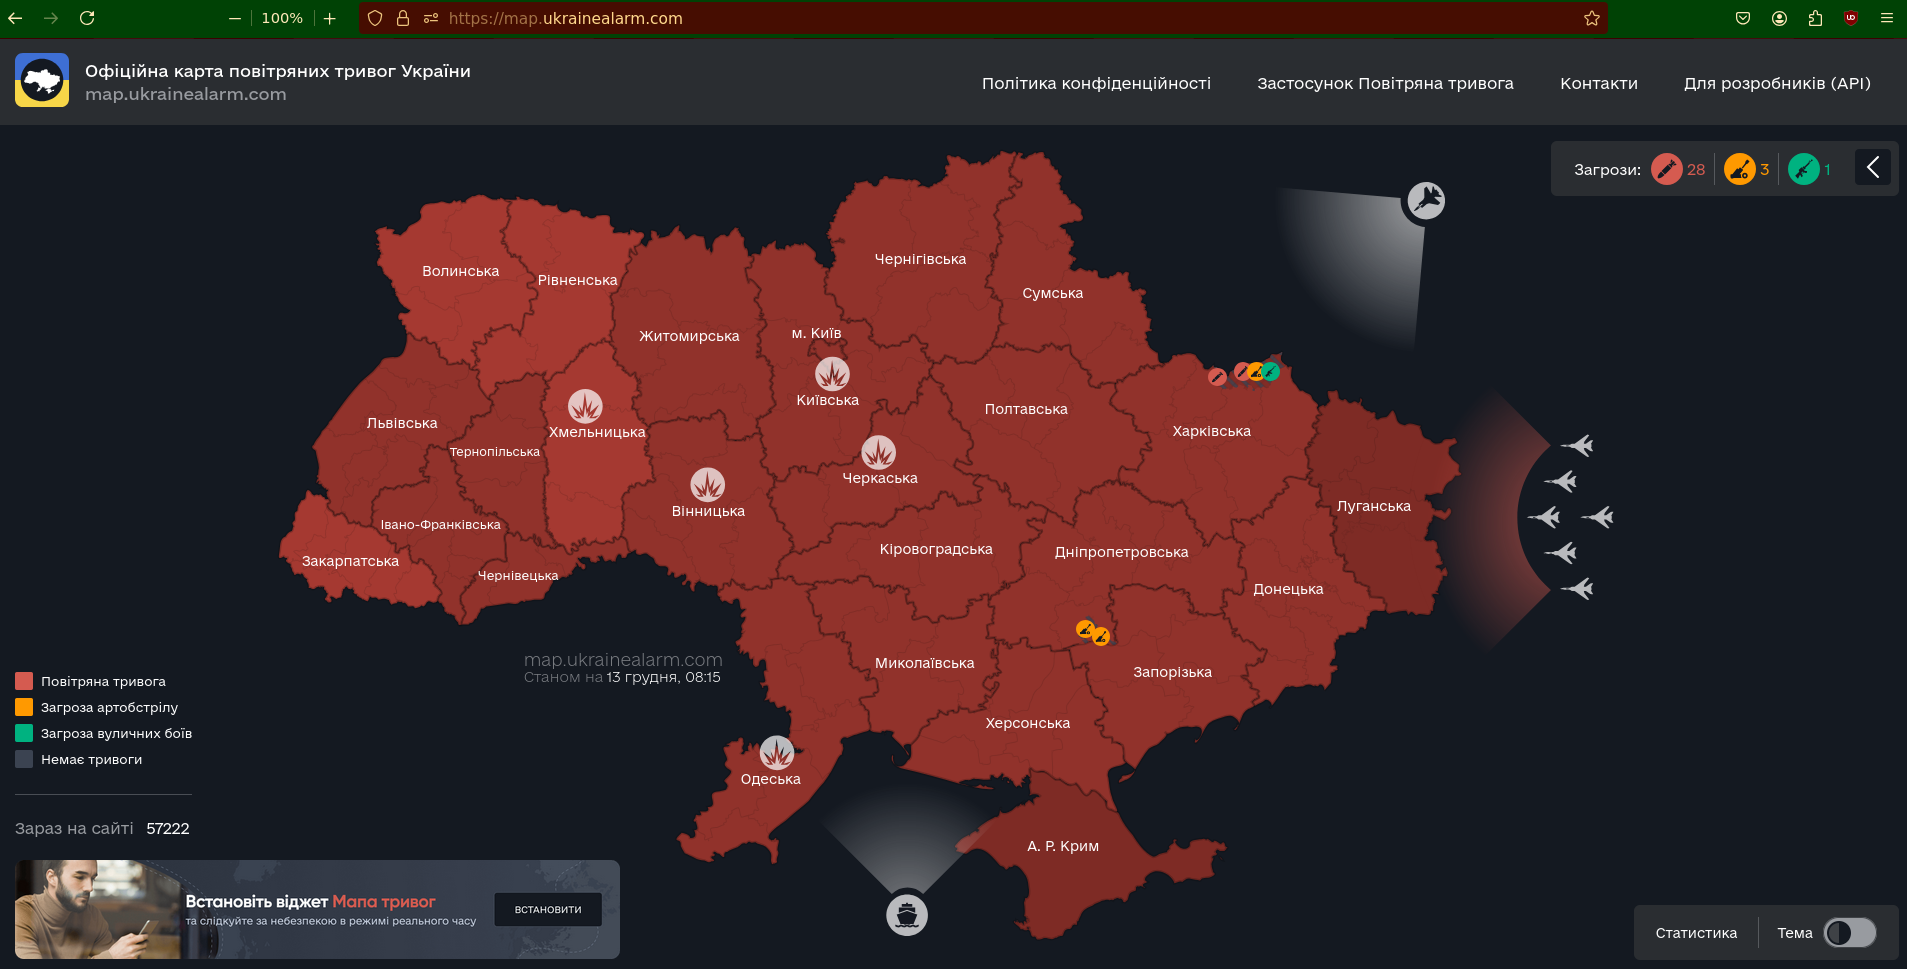The image size is (1907, 969).
Task: Click the explosion marker in Одеська region
Action: (x=777, y=752)
